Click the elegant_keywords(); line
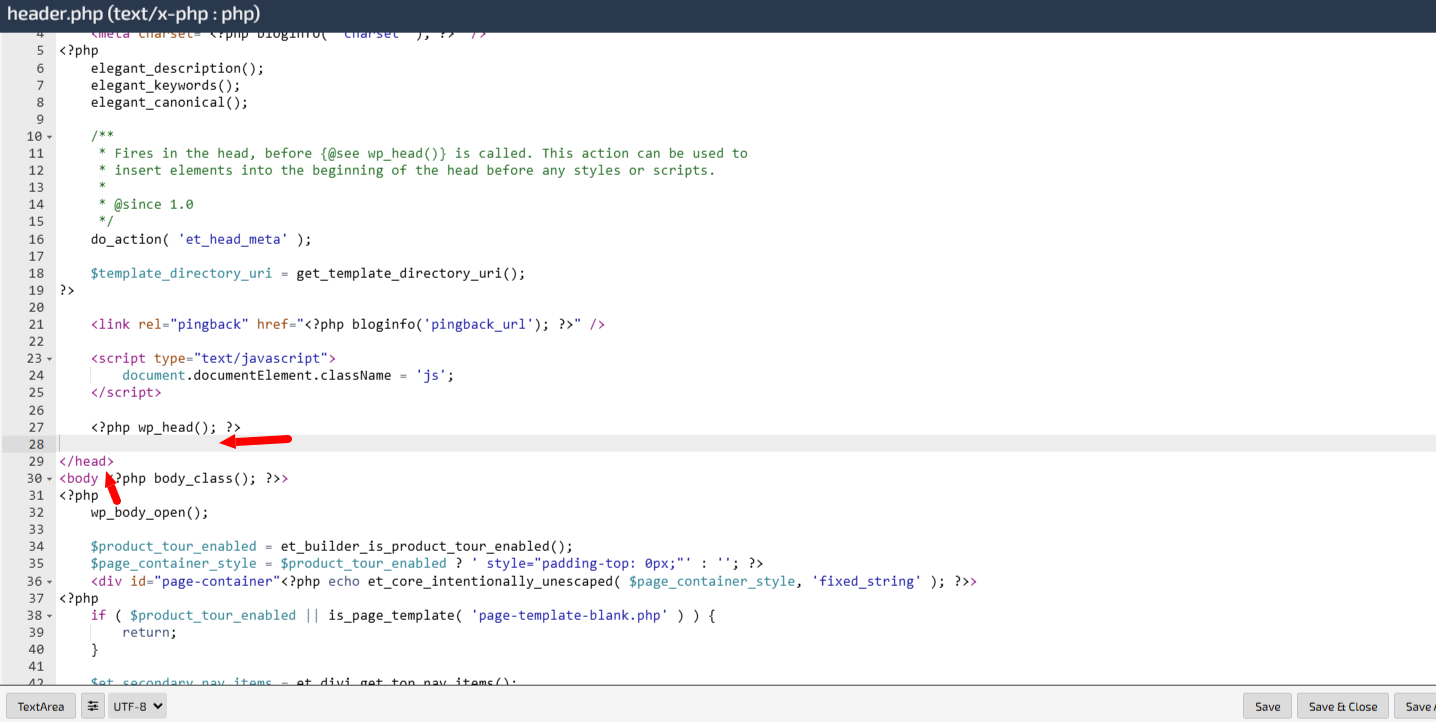This screenshot has width=1436, height=722. 165,85
